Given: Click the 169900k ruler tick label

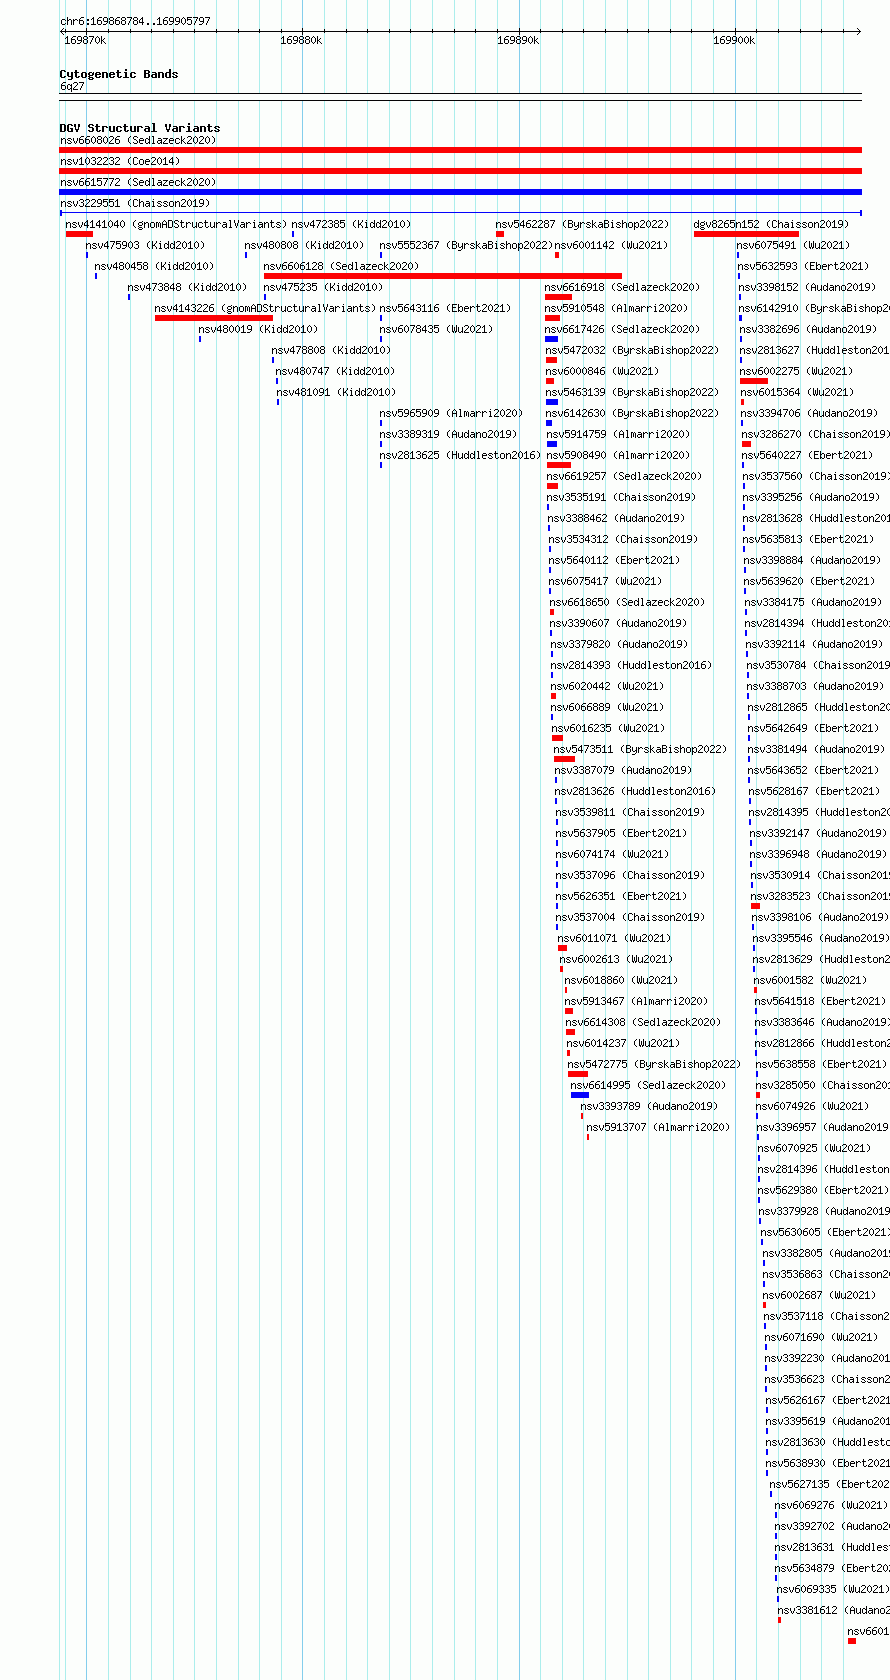Looking at the screenshot, I should coord(734,40).
